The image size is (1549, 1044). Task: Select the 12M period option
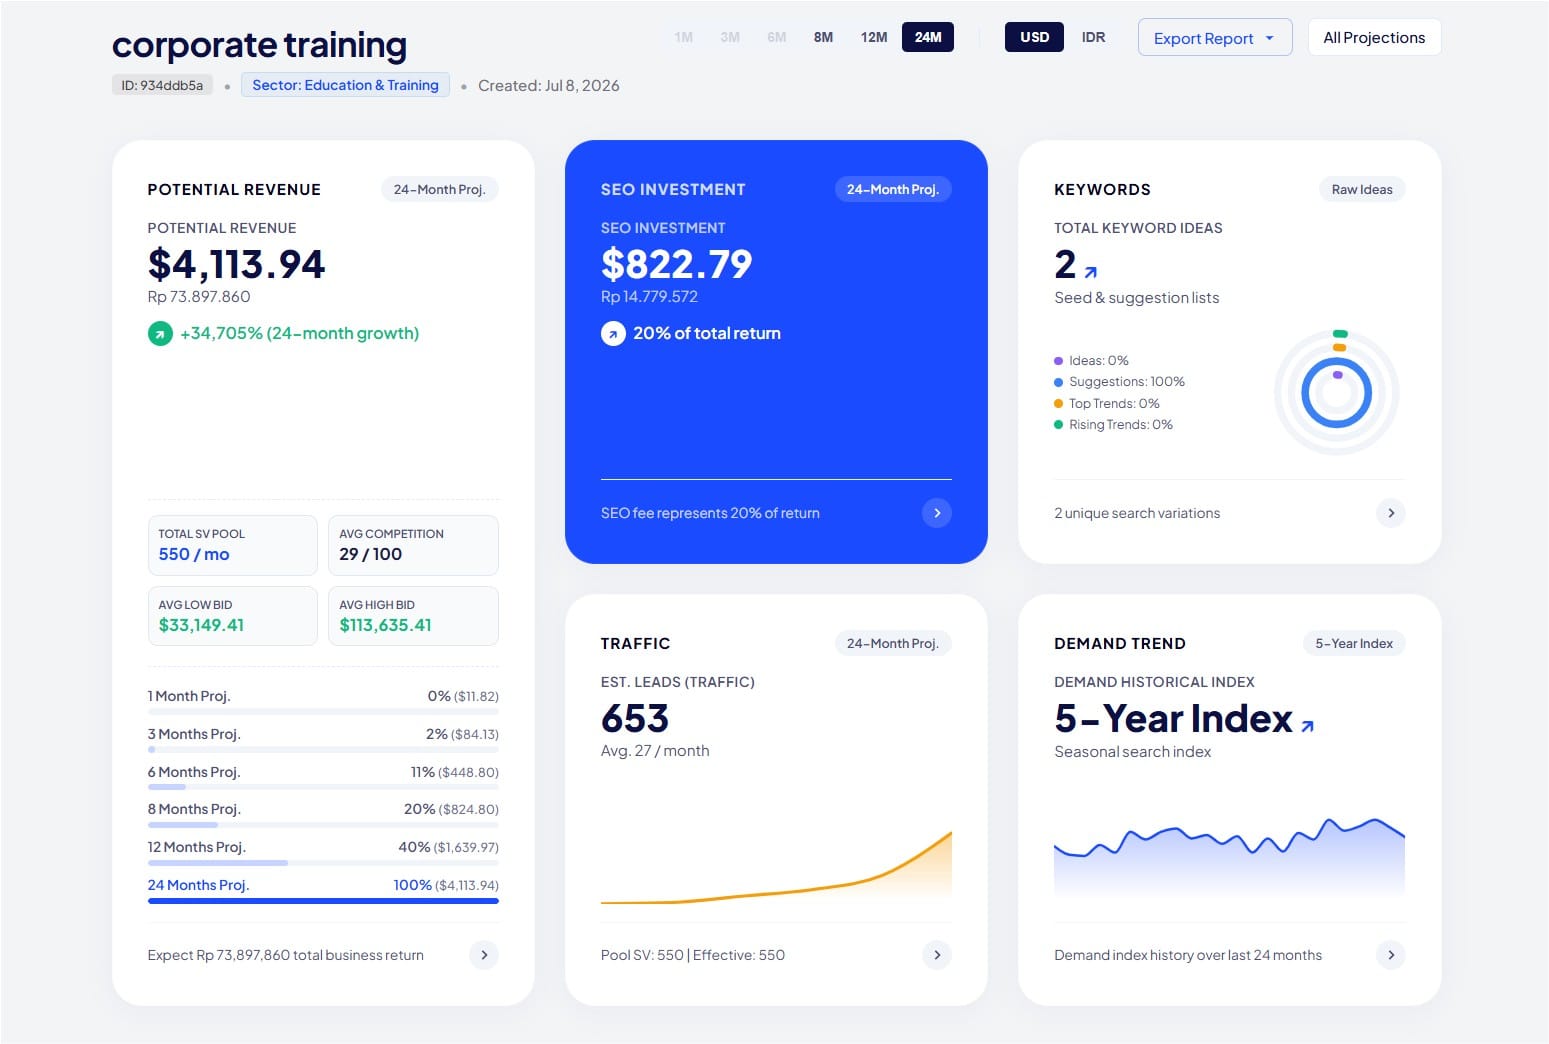click(874, 37)
